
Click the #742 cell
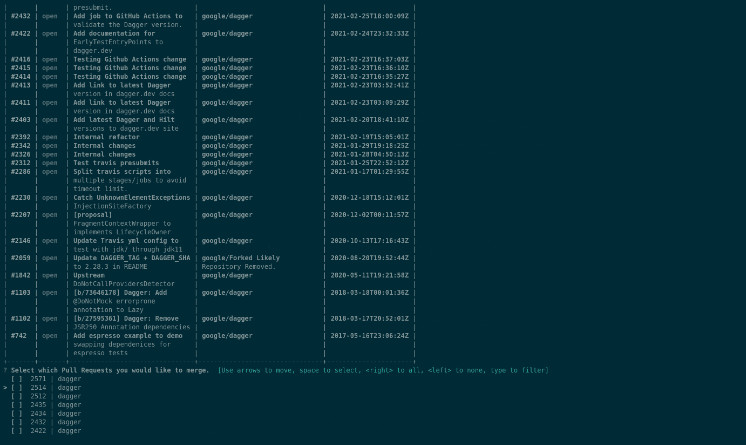tap(19, 336)
